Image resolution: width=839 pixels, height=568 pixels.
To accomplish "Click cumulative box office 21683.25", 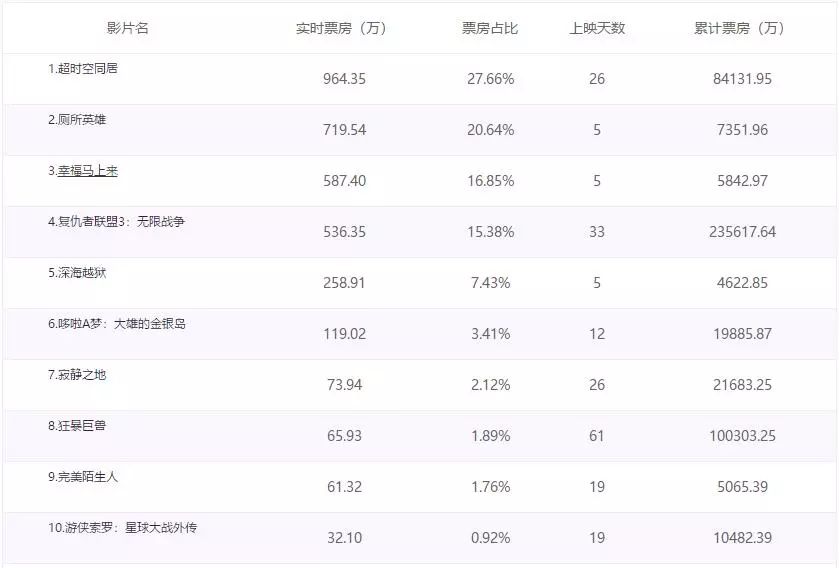I will (743, 385).
